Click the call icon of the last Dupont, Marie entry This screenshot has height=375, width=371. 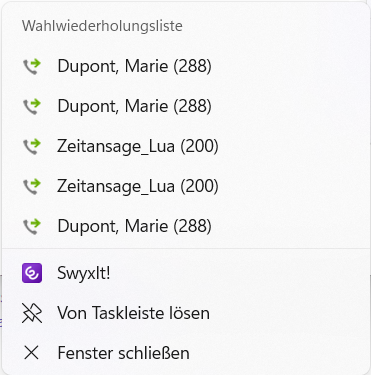[32, 226]
